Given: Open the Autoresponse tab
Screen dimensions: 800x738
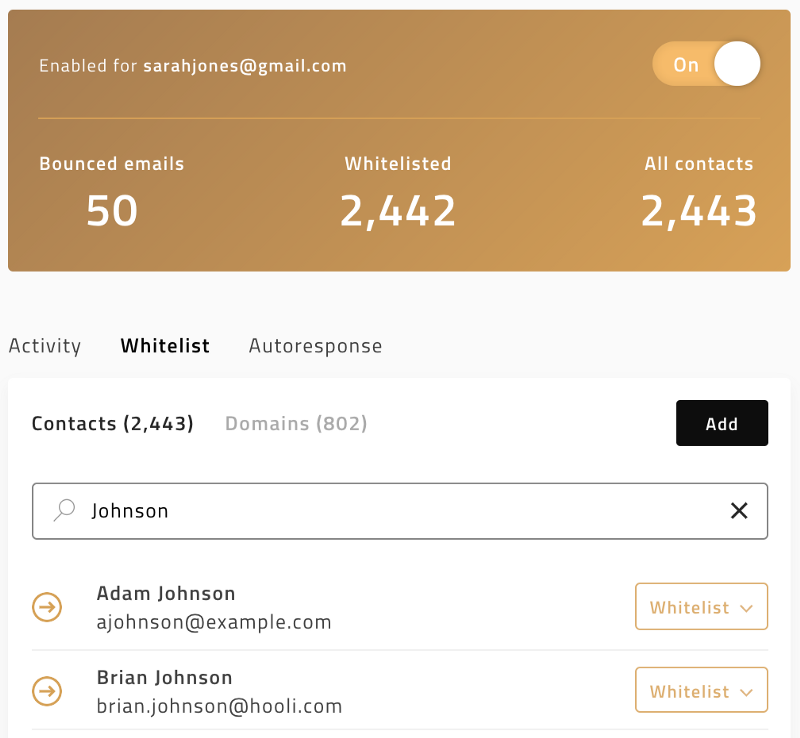Looking at the screenshot, I should pyautogui.click(x=315, y=347).
